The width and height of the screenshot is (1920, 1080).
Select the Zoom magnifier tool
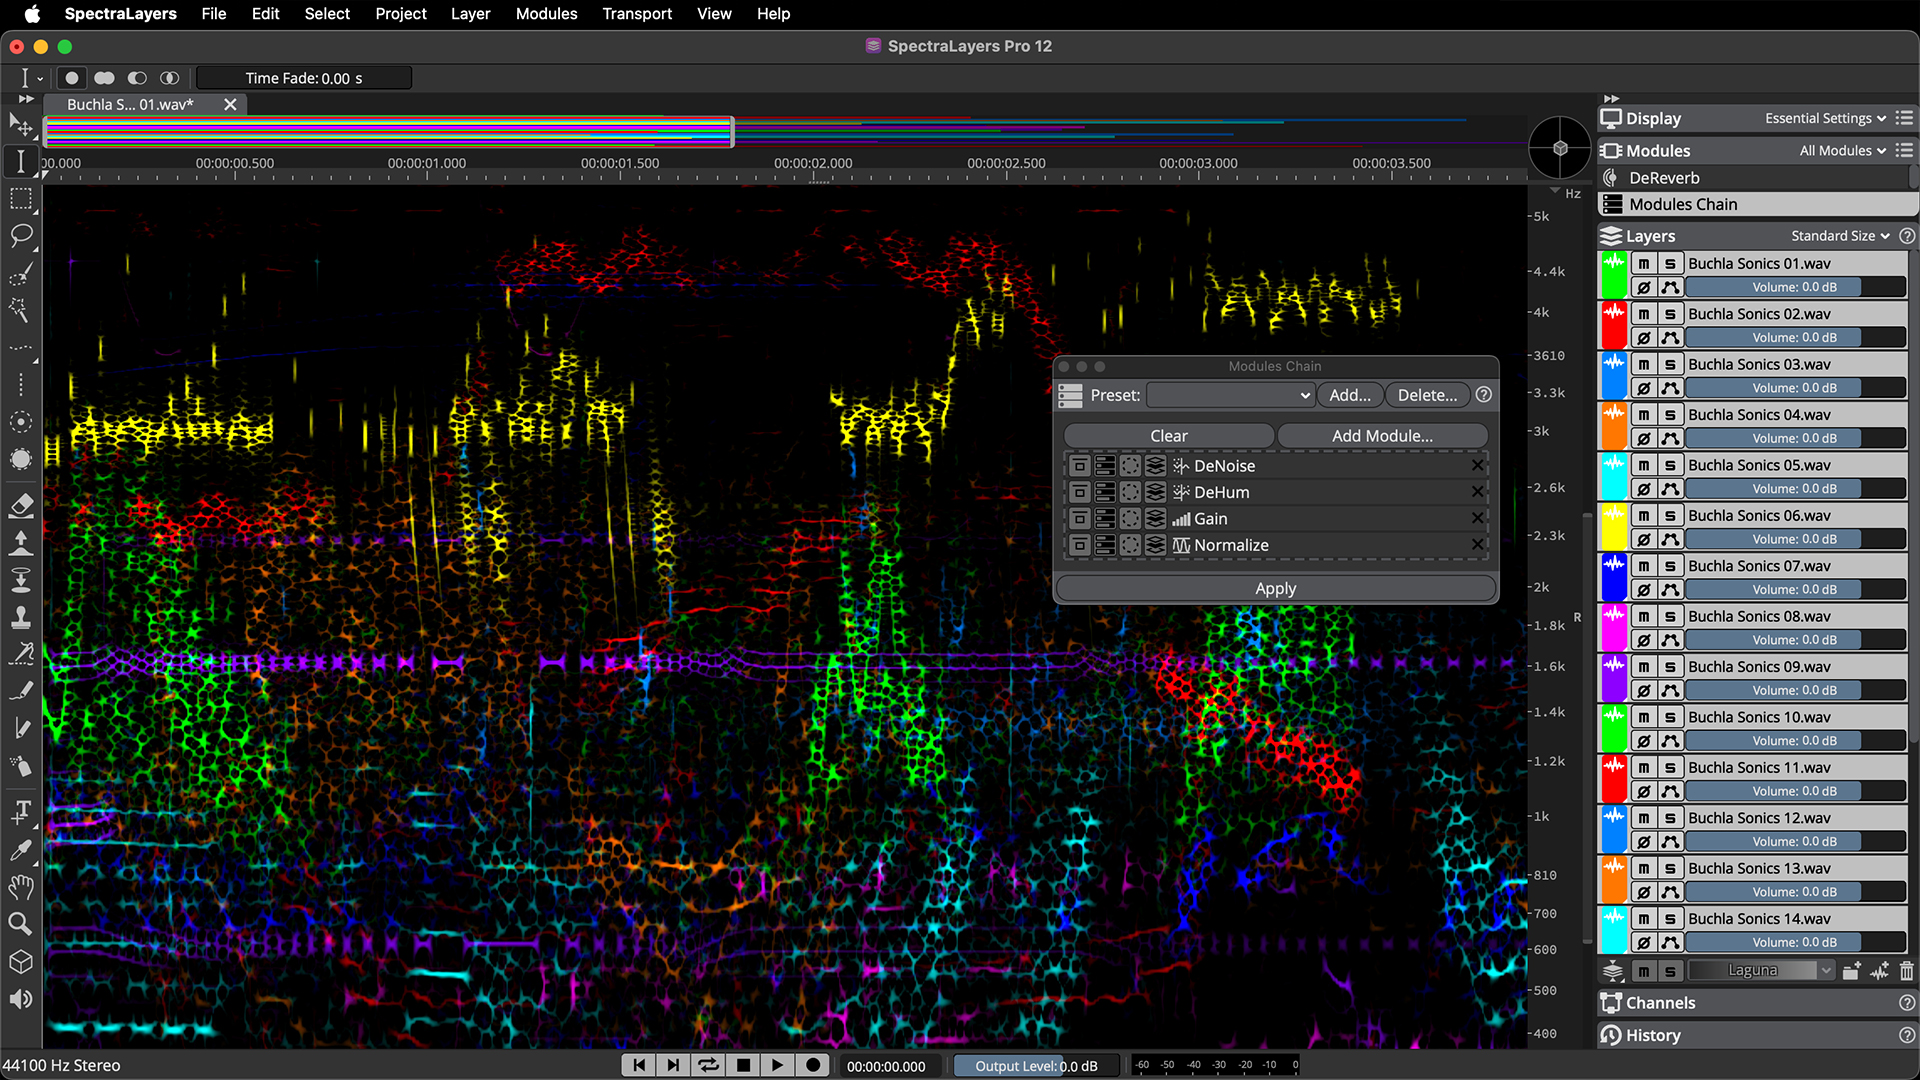click(x=21, y=923)
